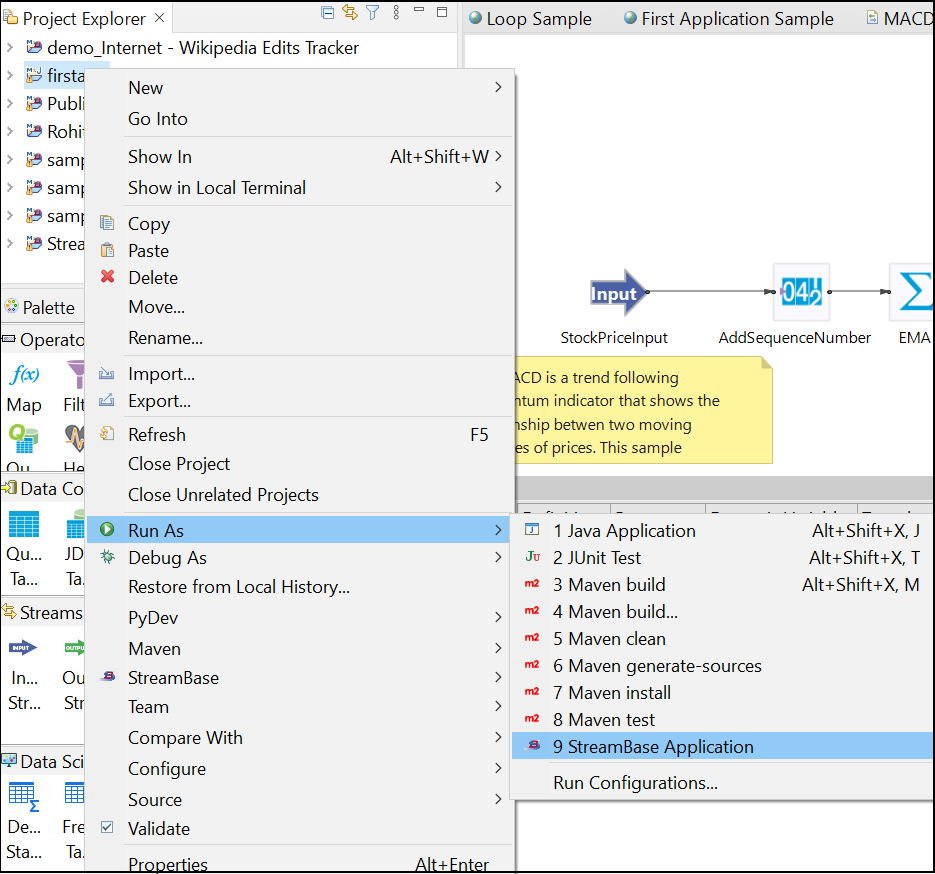This screenshot has height=874, width=935.
Task: Choose Go Into from context menu
Action: [x=300, y=119]
